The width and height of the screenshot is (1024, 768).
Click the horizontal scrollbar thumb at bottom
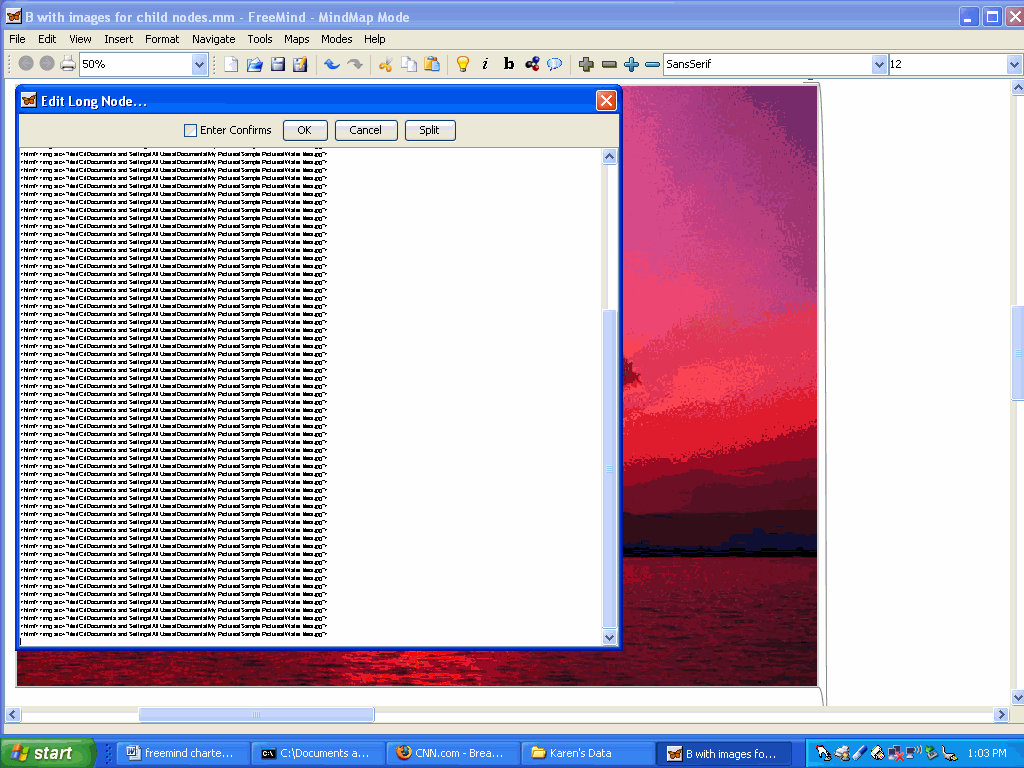(x=256, y=715)
